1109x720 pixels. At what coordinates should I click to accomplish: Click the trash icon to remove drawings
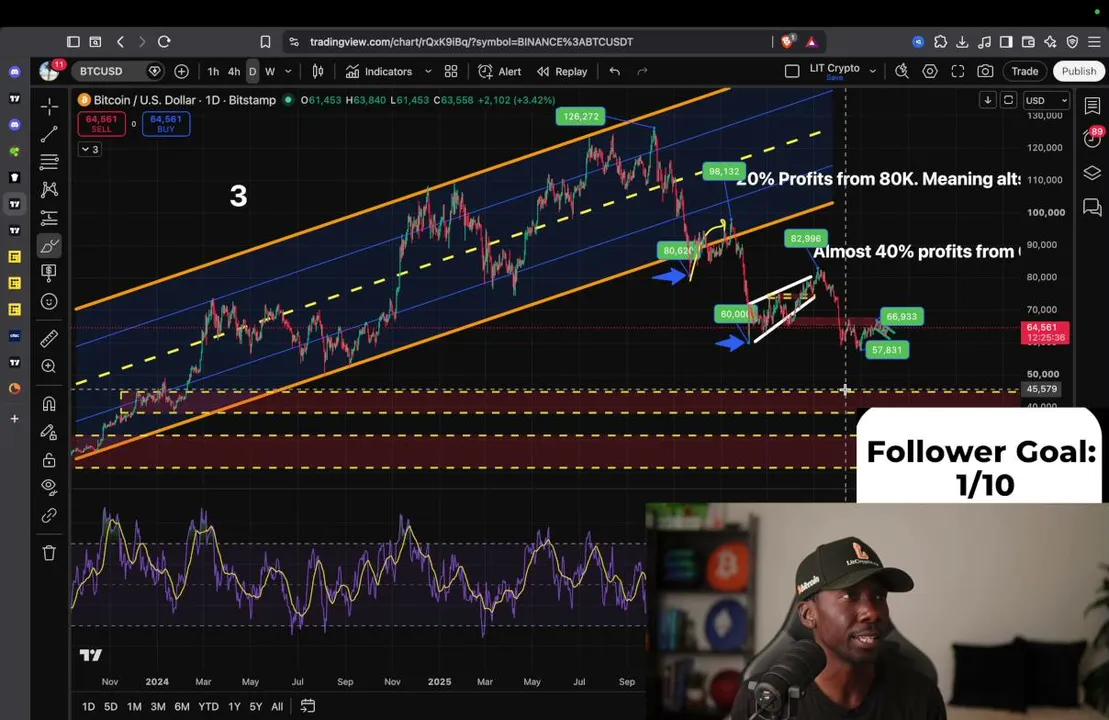click(49, 552)
